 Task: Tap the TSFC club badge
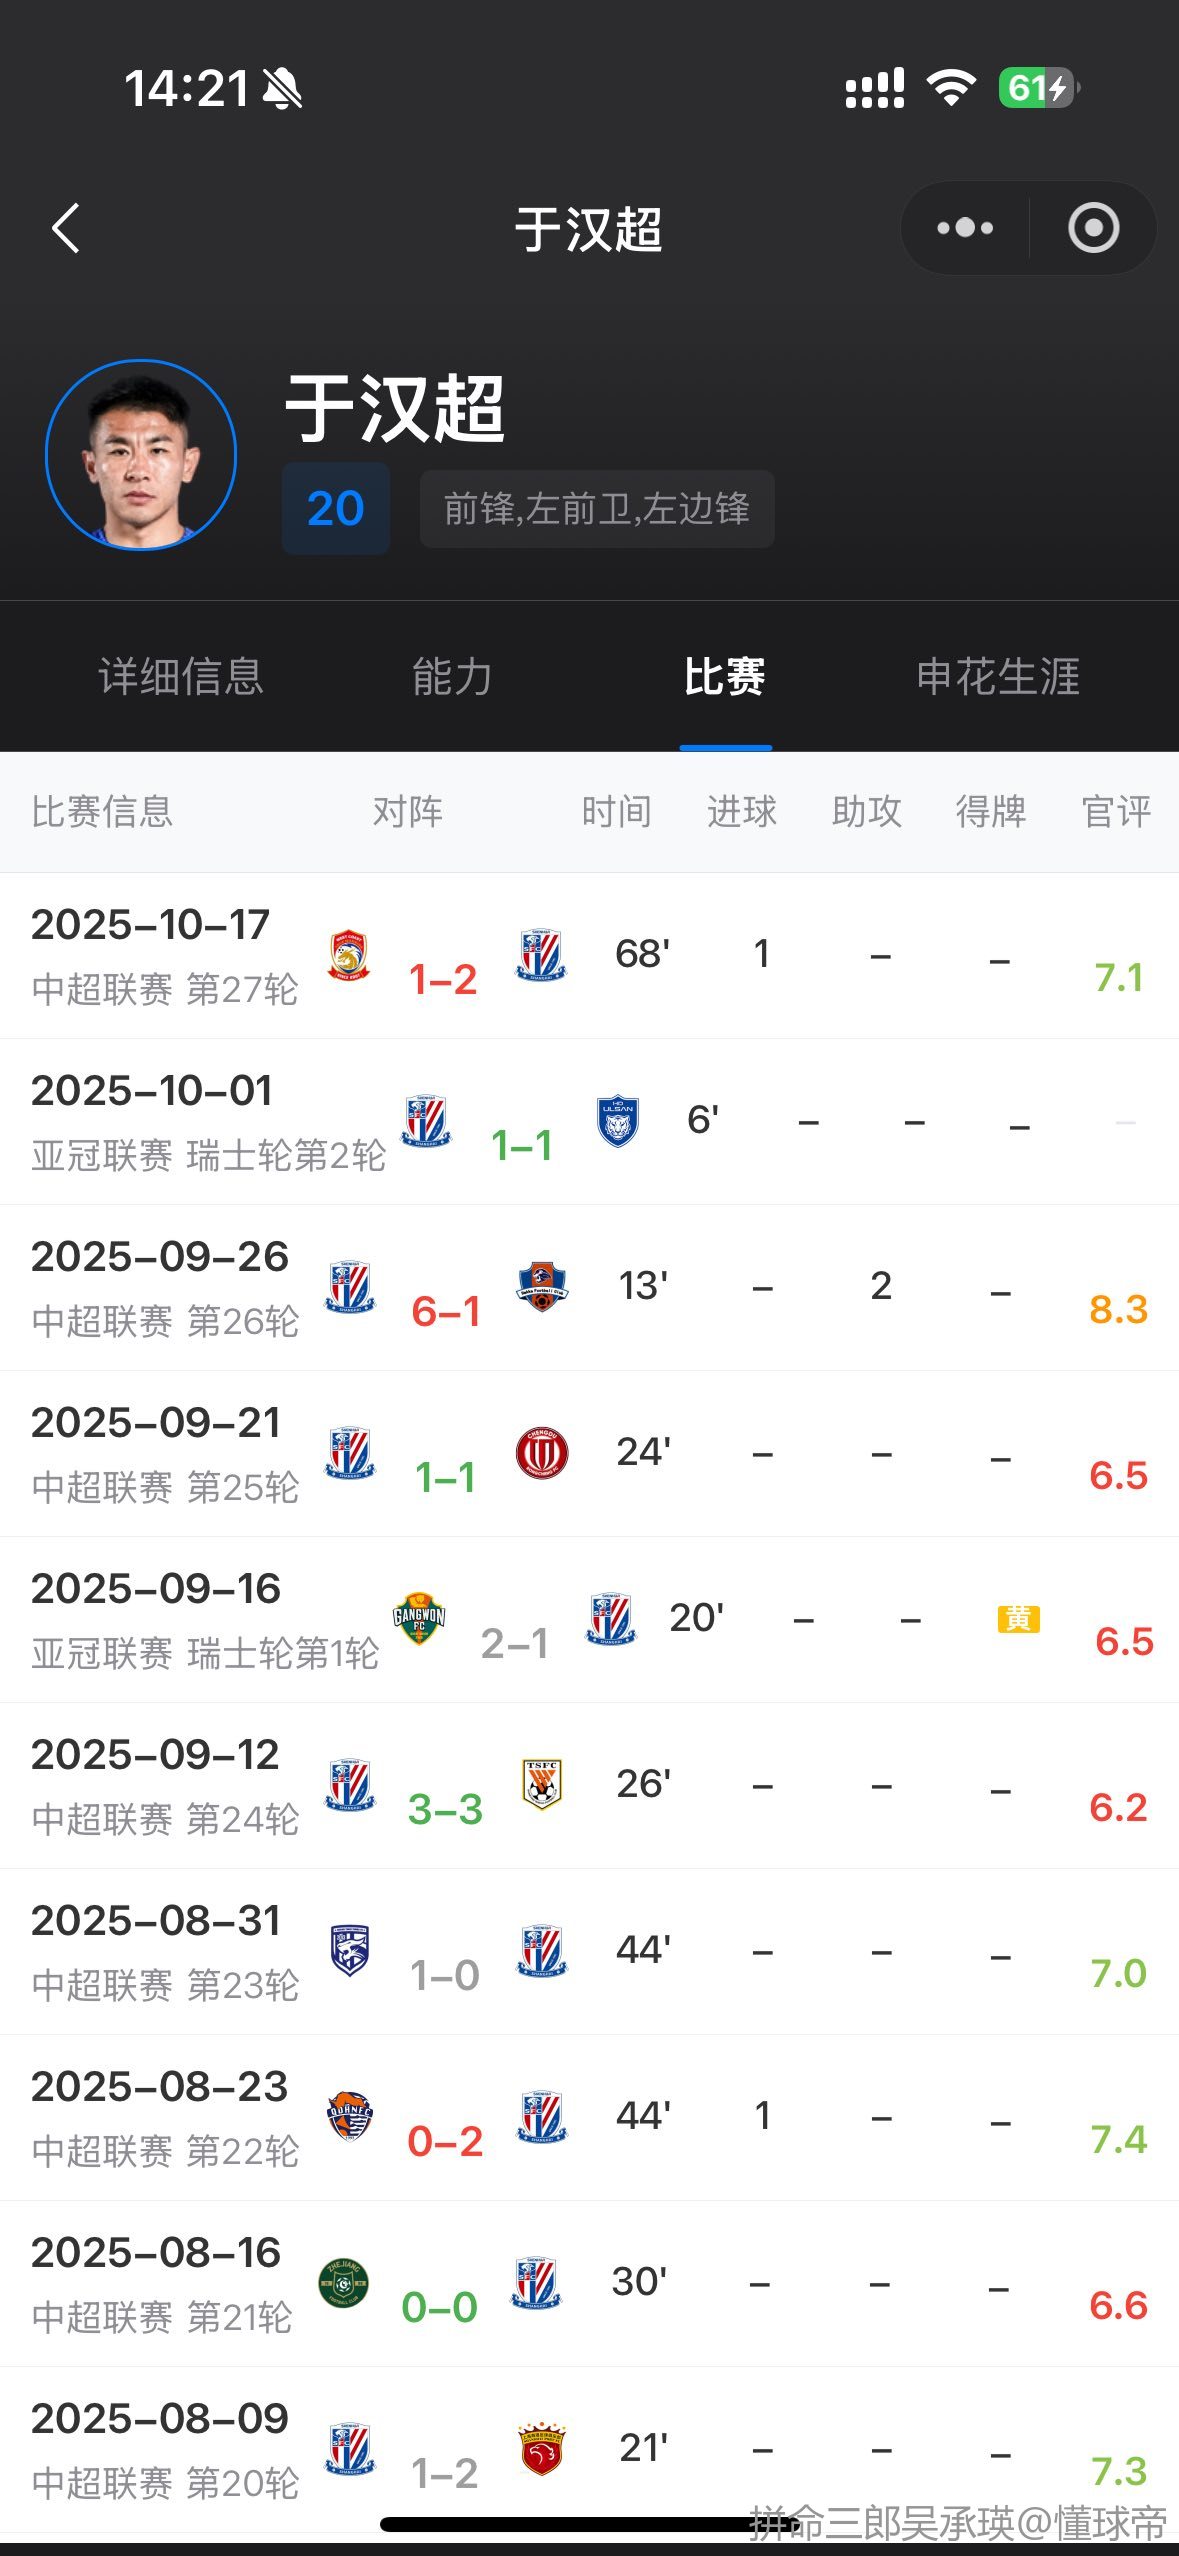point(542,1785)
